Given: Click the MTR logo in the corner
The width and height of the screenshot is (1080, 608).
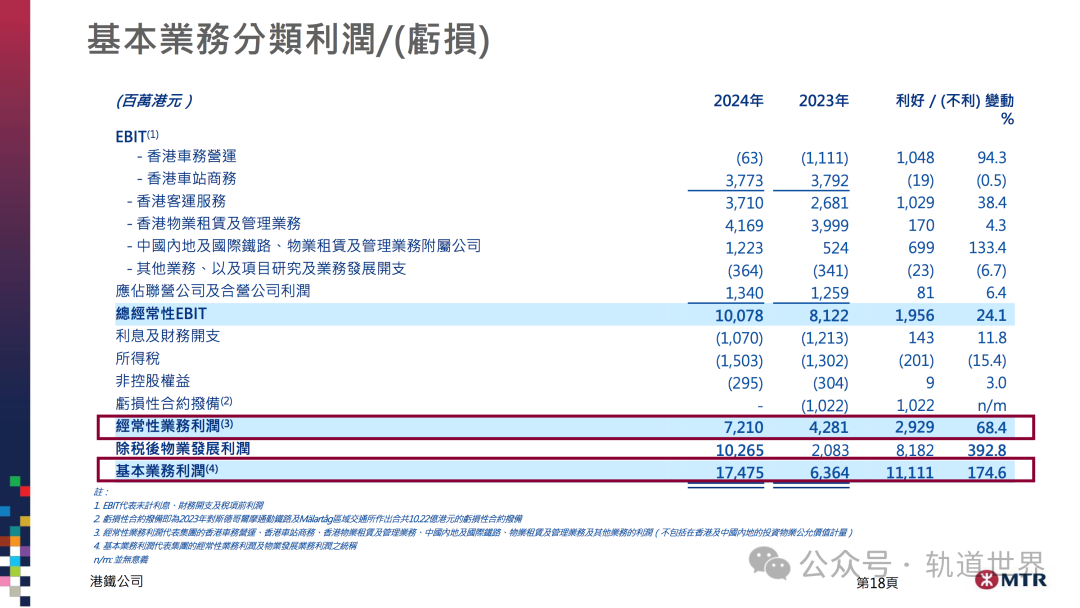Looking at the screenshot, I should point(1010,580).
